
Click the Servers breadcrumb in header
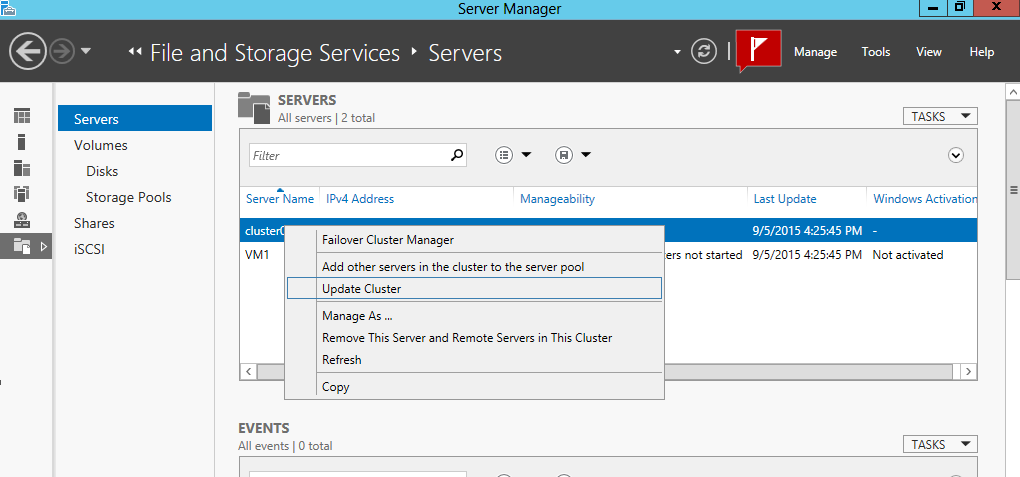click(x=465, y=53)
